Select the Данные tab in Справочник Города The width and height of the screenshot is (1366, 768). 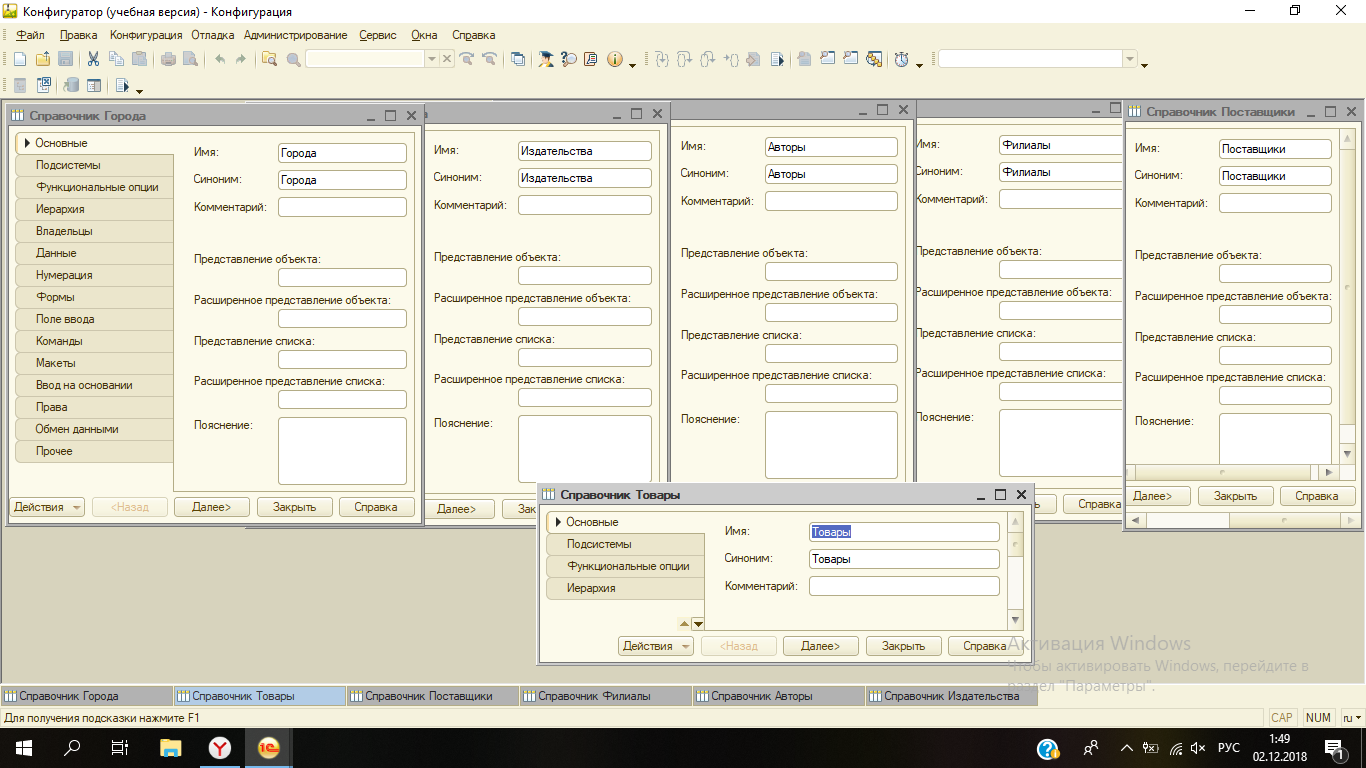(x=56, y=253)
